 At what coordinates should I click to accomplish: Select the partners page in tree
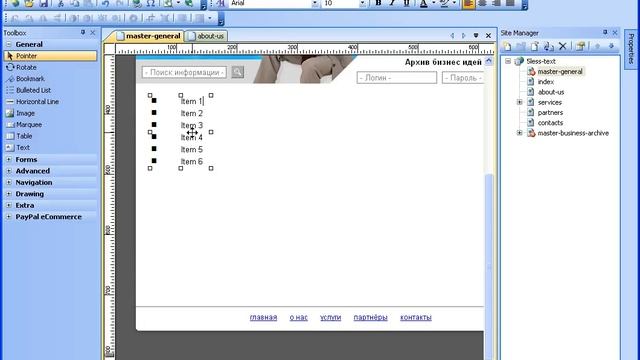pyautogui.click(x=550, y=112)
